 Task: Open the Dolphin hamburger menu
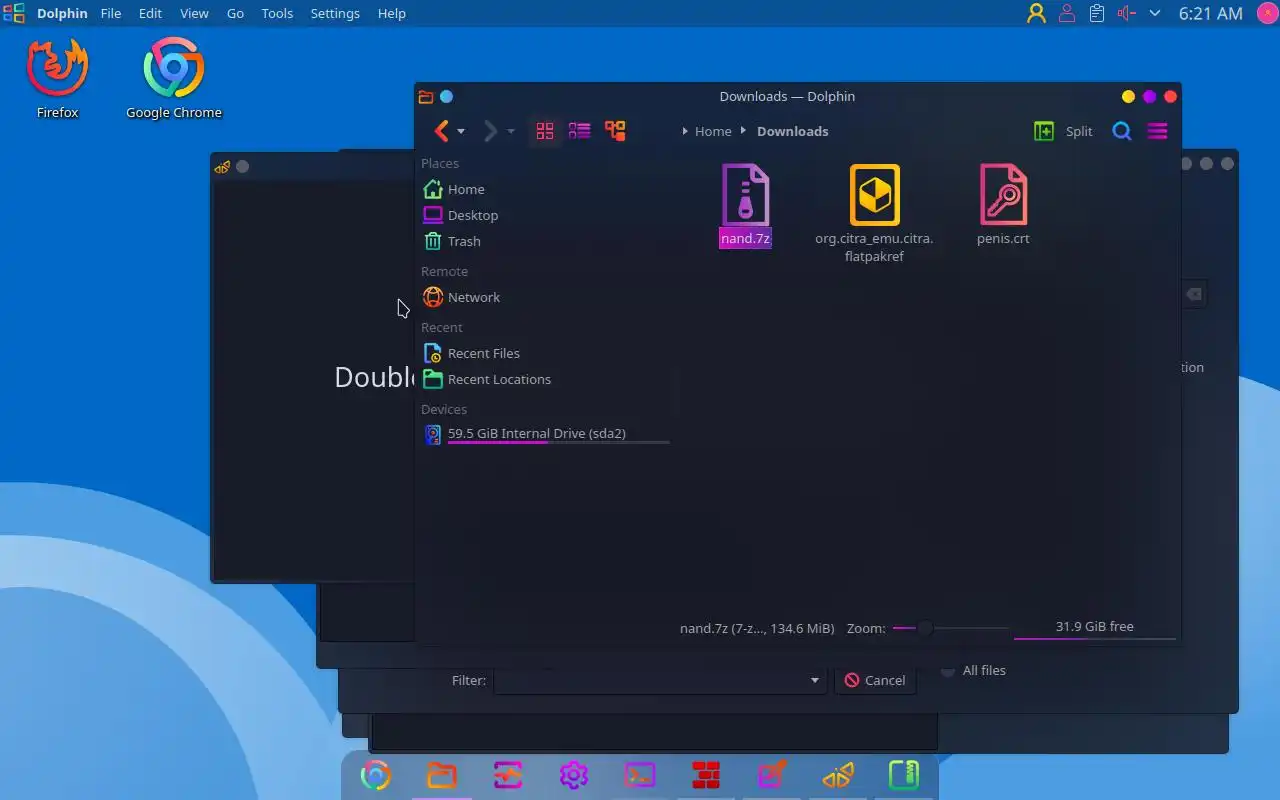click(x=1157, y=131)
